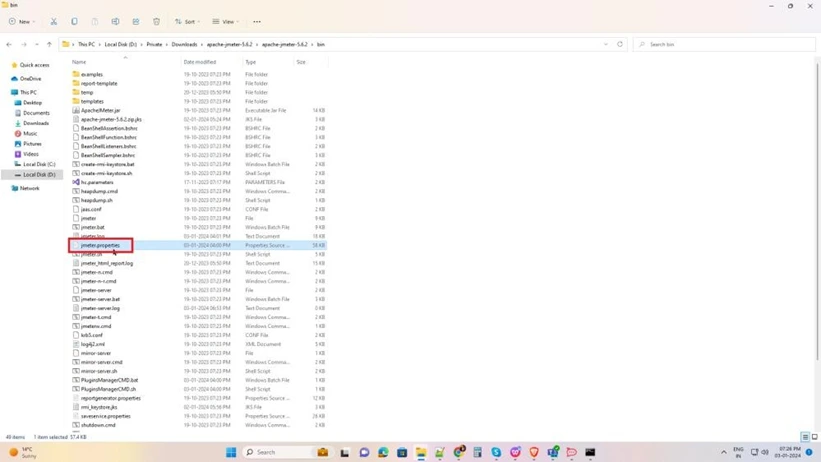The image size is (821, 462).
Task: Click the Delete trash icon
Action: coord(156,21)
